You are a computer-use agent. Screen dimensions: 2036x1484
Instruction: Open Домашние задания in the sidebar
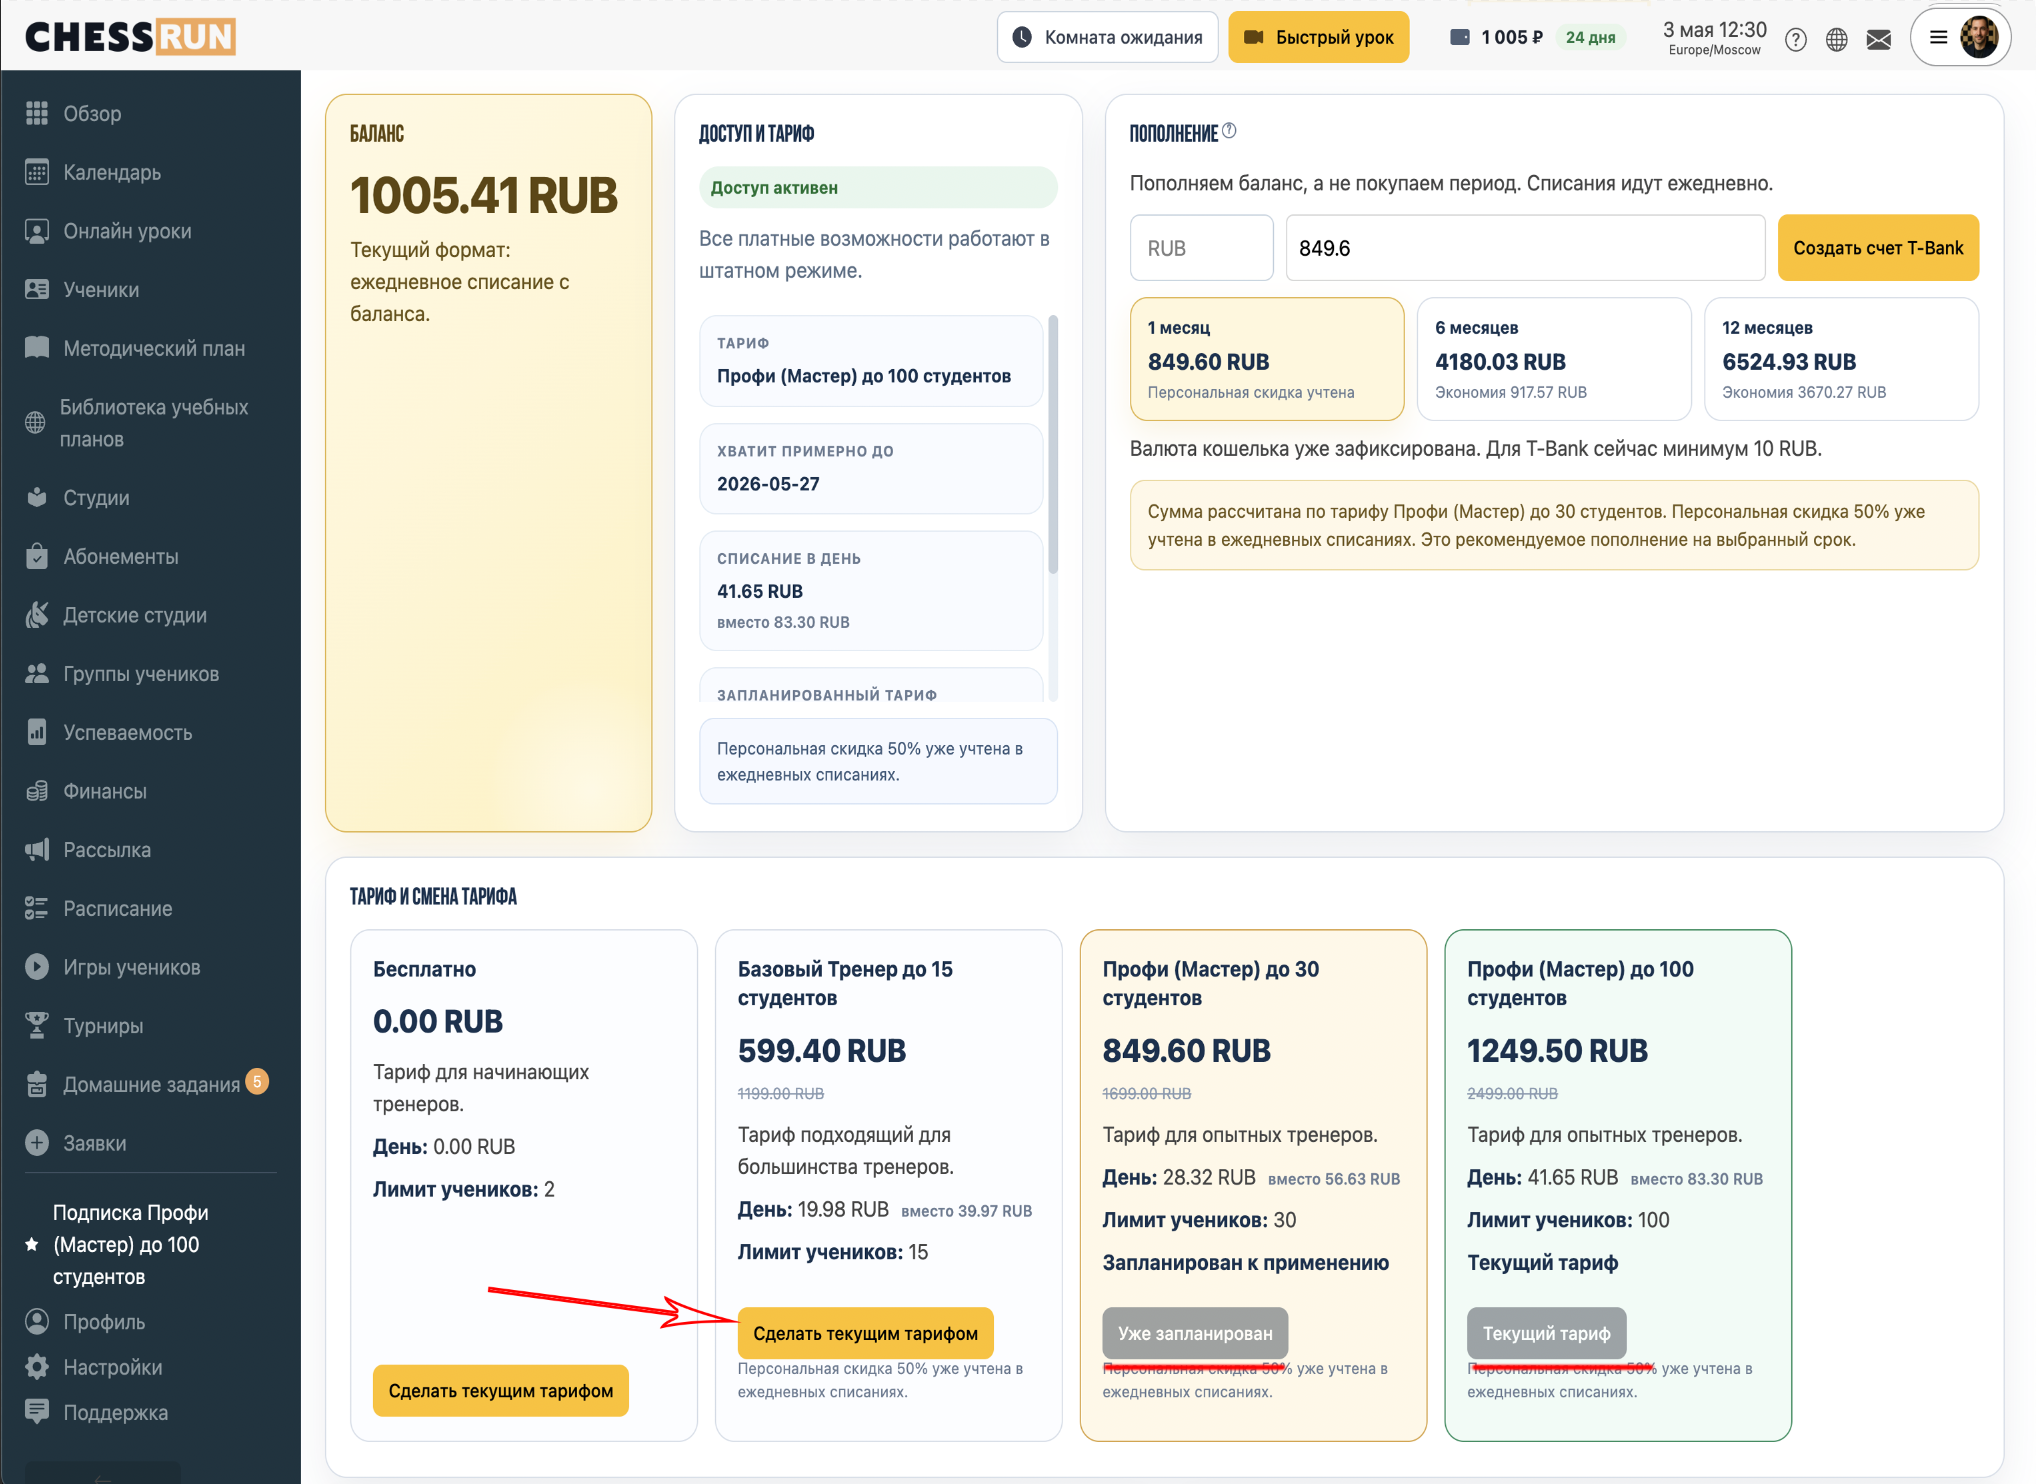150,1084
